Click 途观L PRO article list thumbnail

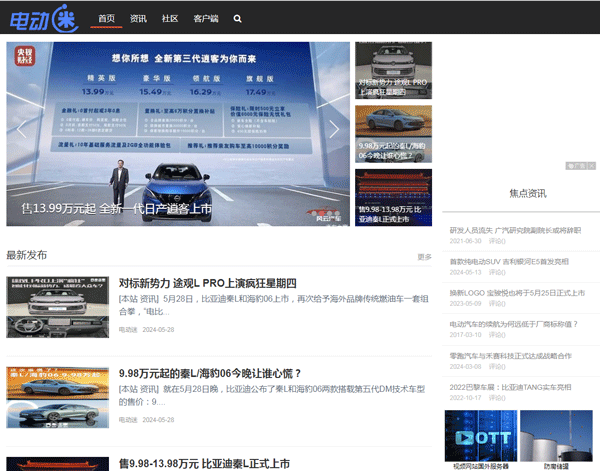click(x=57, y=307)
